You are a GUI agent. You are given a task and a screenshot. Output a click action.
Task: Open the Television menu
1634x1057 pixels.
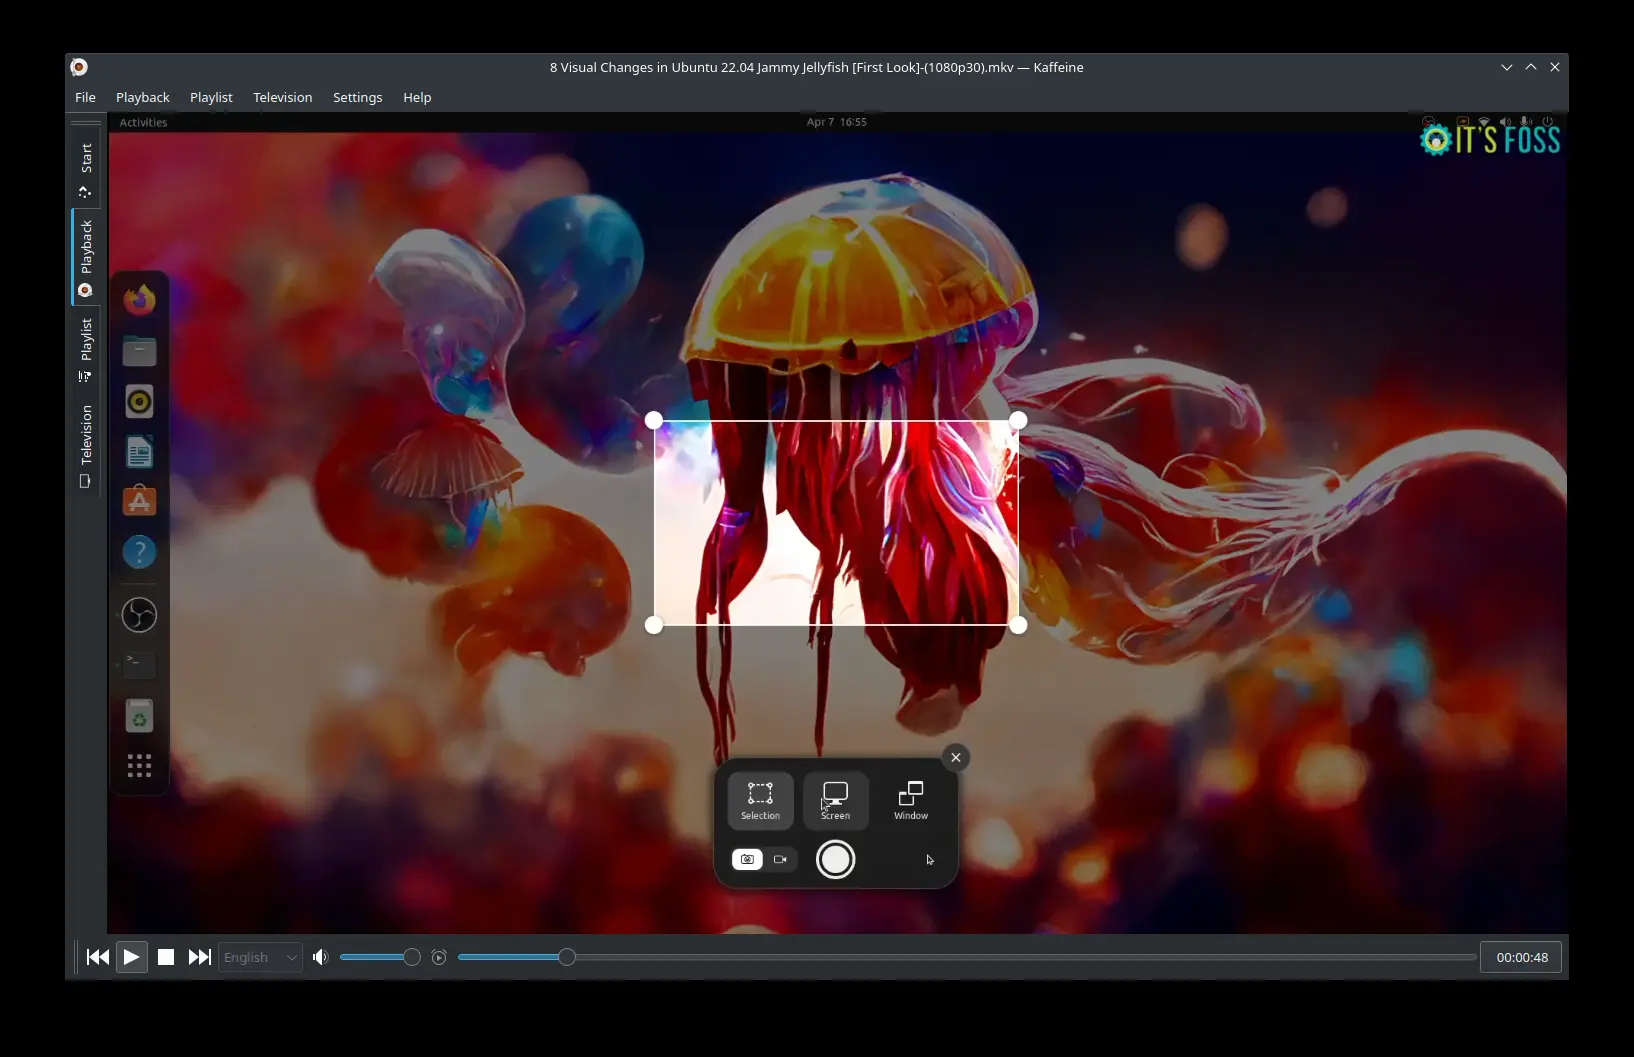pos(282,97)
